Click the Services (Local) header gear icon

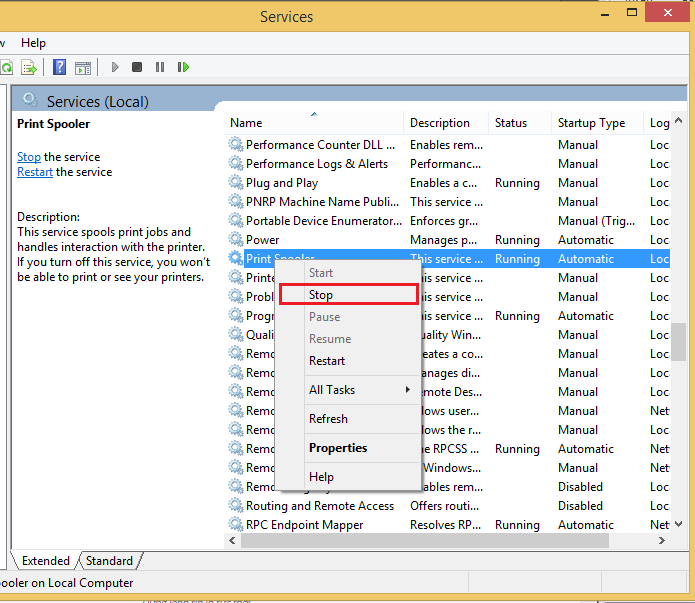30,100
